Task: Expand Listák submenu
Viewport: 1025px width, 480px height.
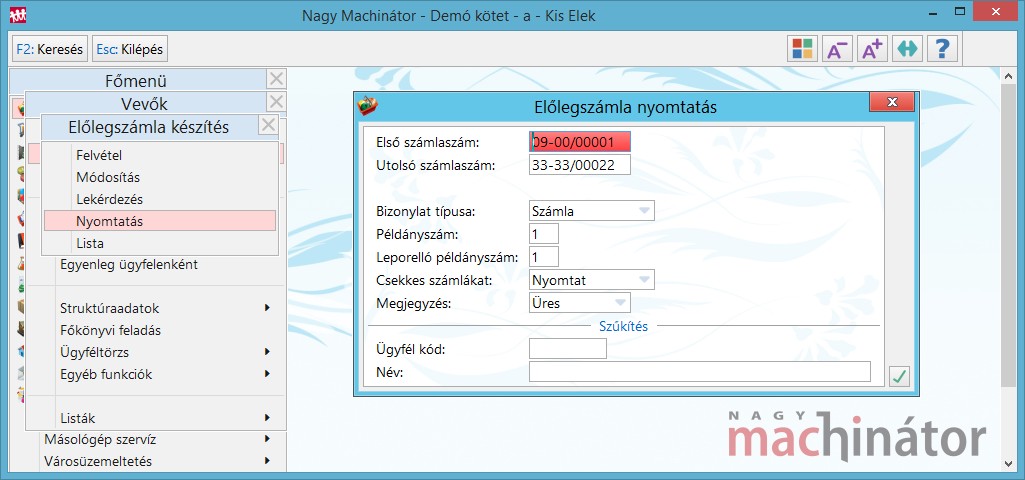Action: coord(165,418)
